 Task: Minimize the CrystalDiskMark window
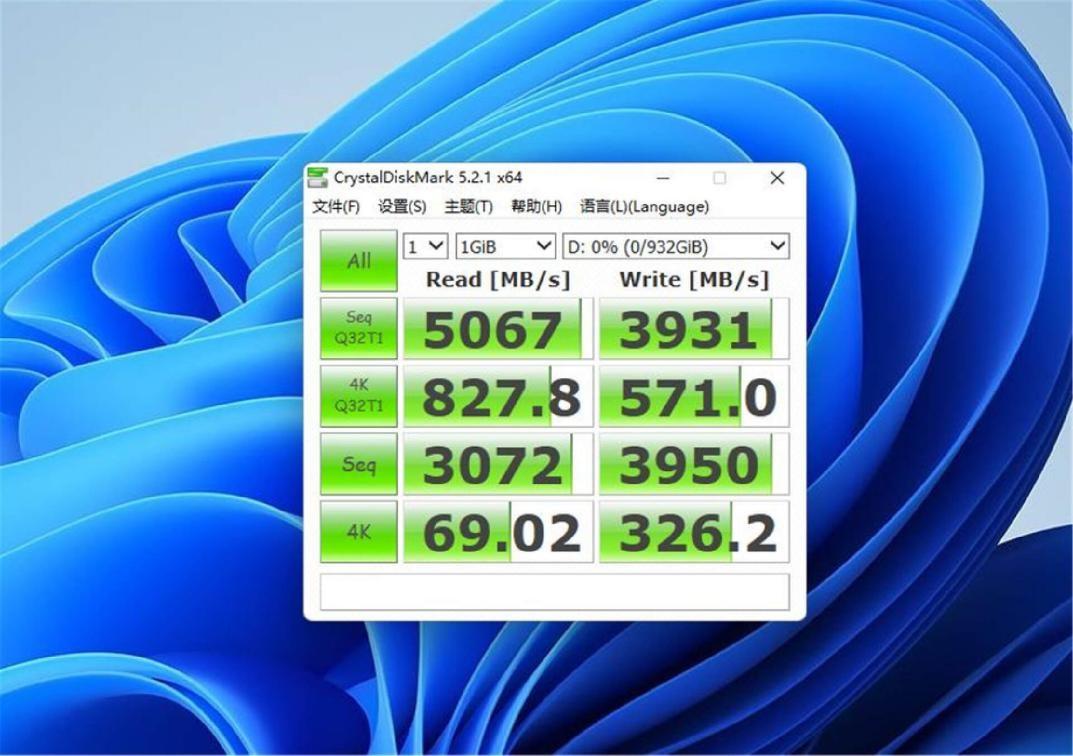click(x=662, y=178)
